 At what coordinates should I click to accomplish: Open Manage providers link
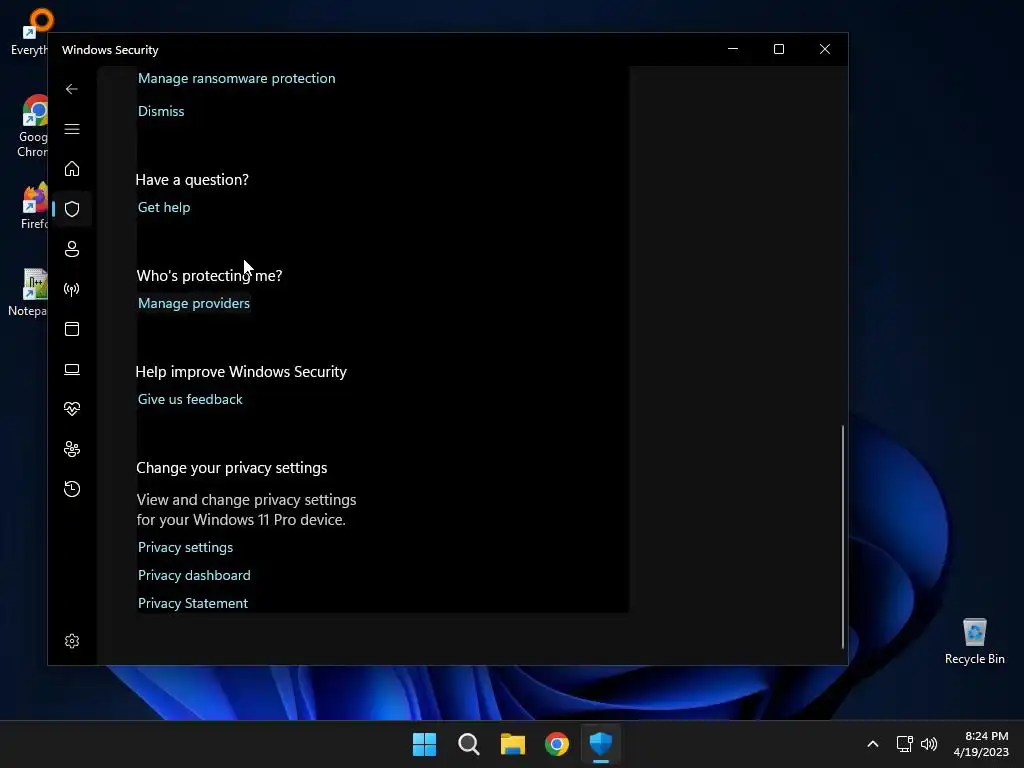tap(194, 303)
